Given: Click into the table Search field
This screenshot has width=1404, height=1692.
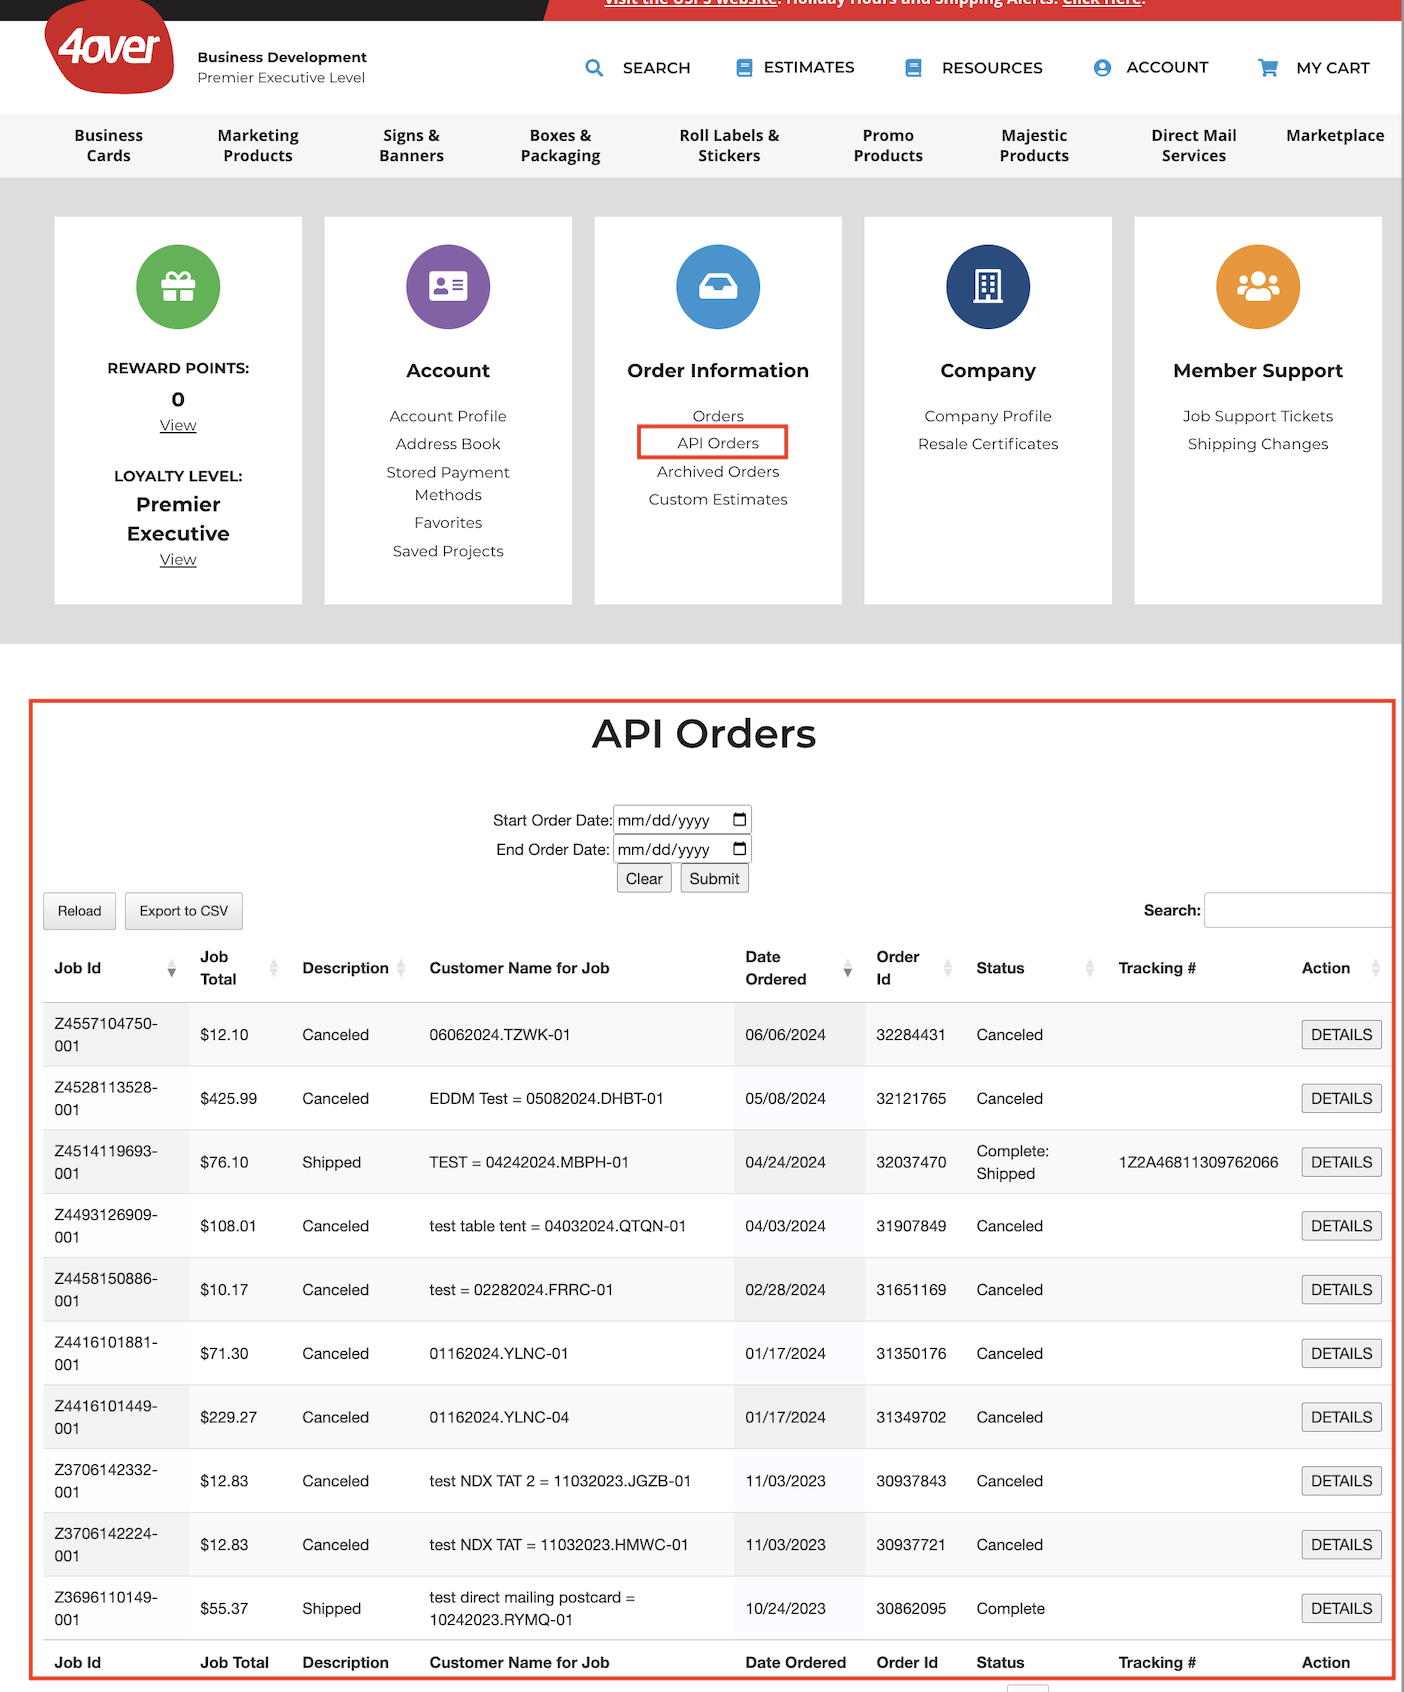Looking at the screenshot, I should [1298, 910].
